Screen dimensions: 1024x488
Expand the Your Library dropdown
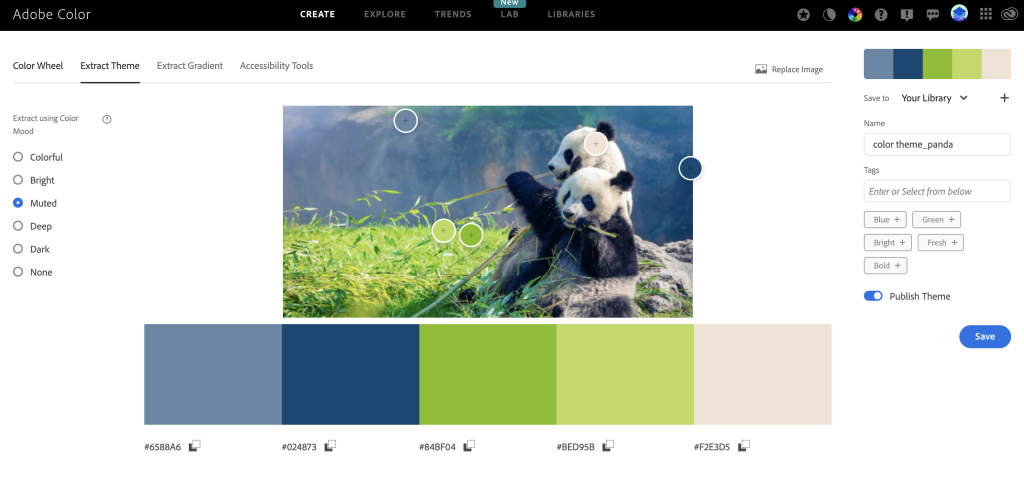(935, 98)
